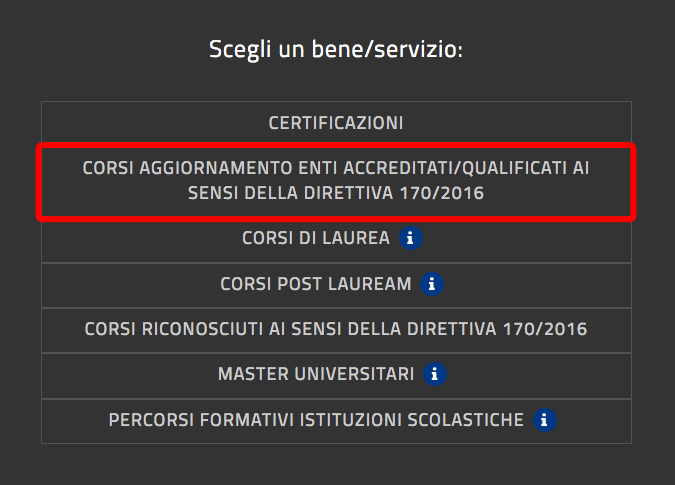The image size is (675, 485).
Task: View info for Percorsi Formativi Istituzioni Scolastiche
Action: [545, 420]
